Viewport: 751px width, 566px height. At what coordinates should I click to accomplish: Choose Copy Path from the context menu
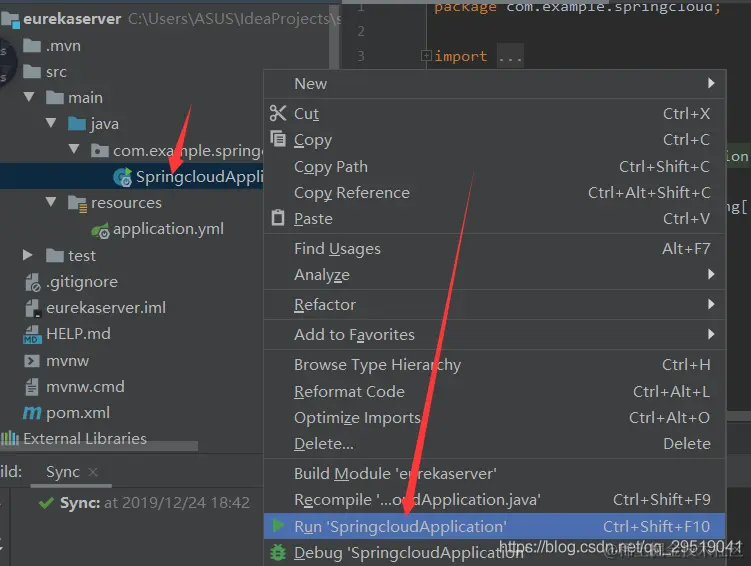coord(495,167)
